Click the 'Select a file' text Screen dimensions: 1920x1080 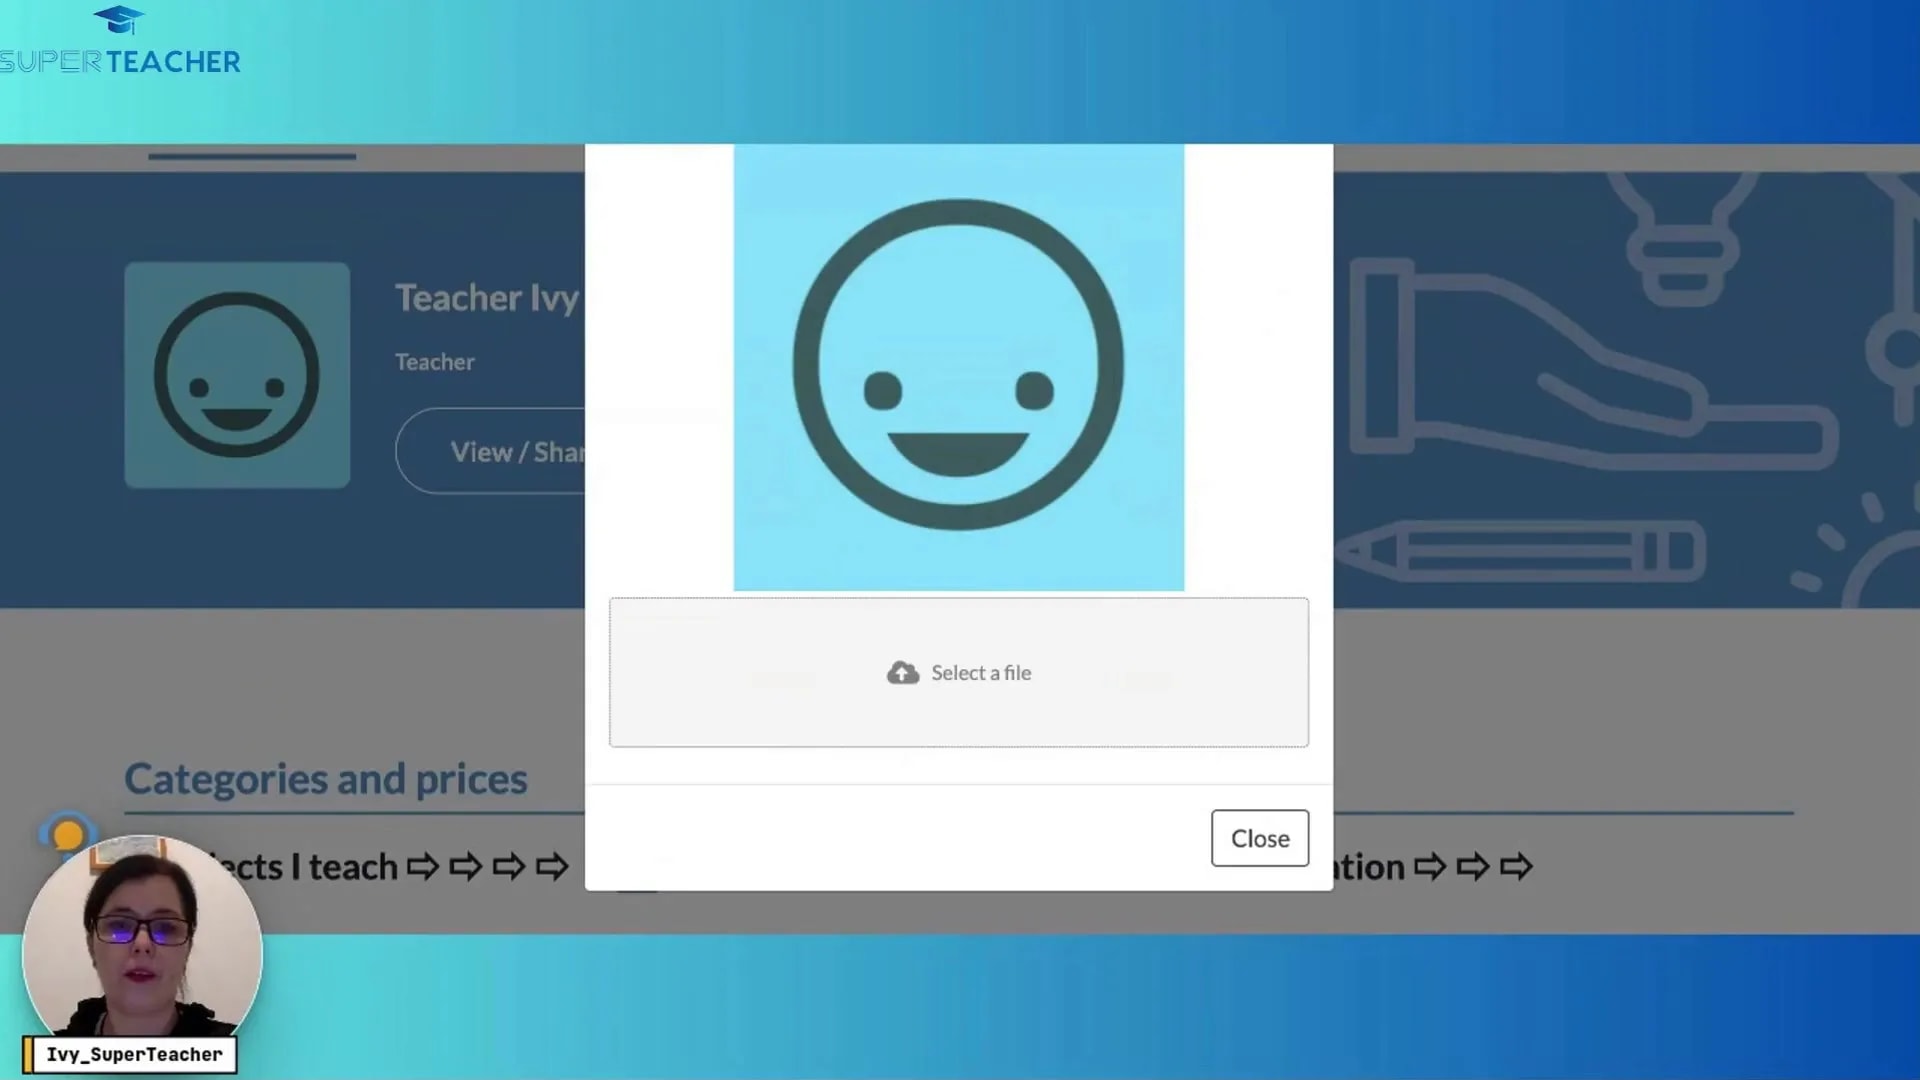point(981,673)
